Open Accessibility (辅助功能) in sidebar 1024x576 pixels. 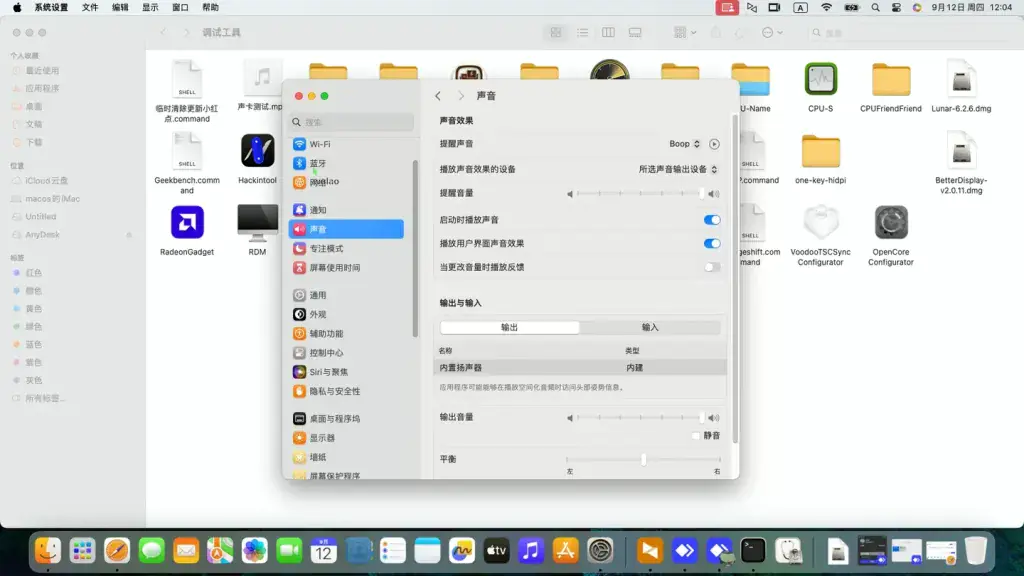click(x=345, y=334)
